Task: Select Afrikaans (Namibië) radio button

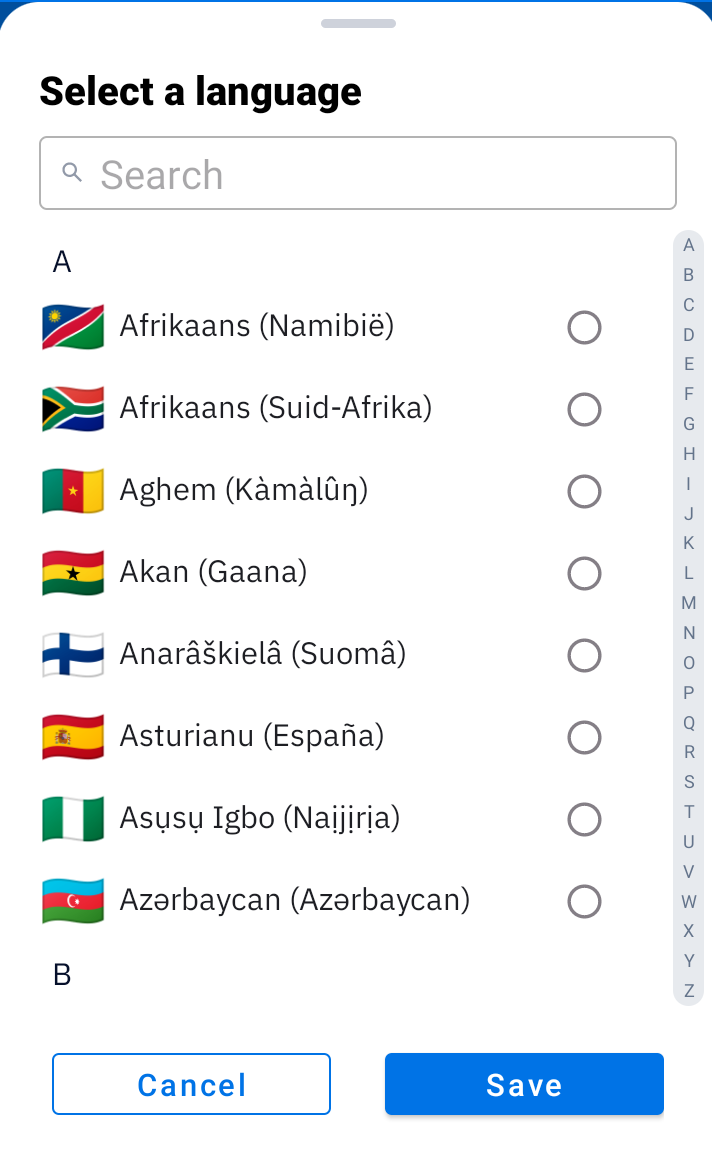Action: pos(585,328)
